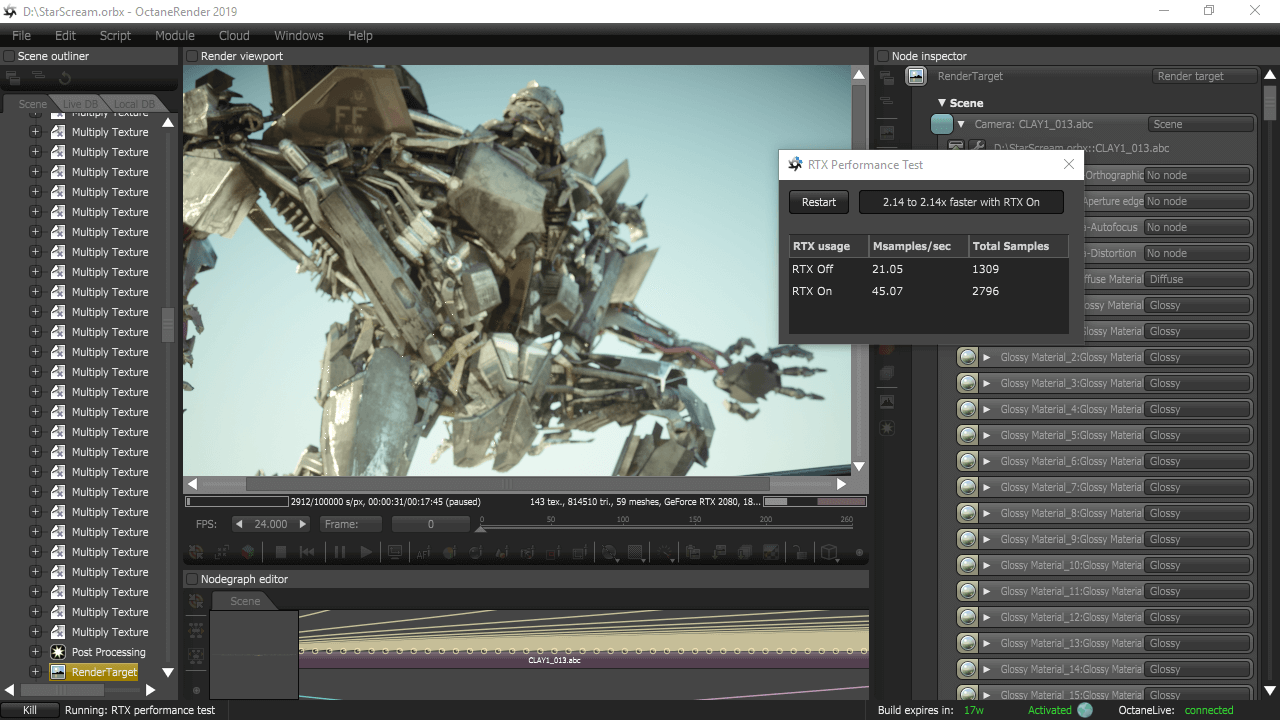Collapse the Scene section in Node inspector
This screenshot has height=720, width=1280.
pos(942,103)
